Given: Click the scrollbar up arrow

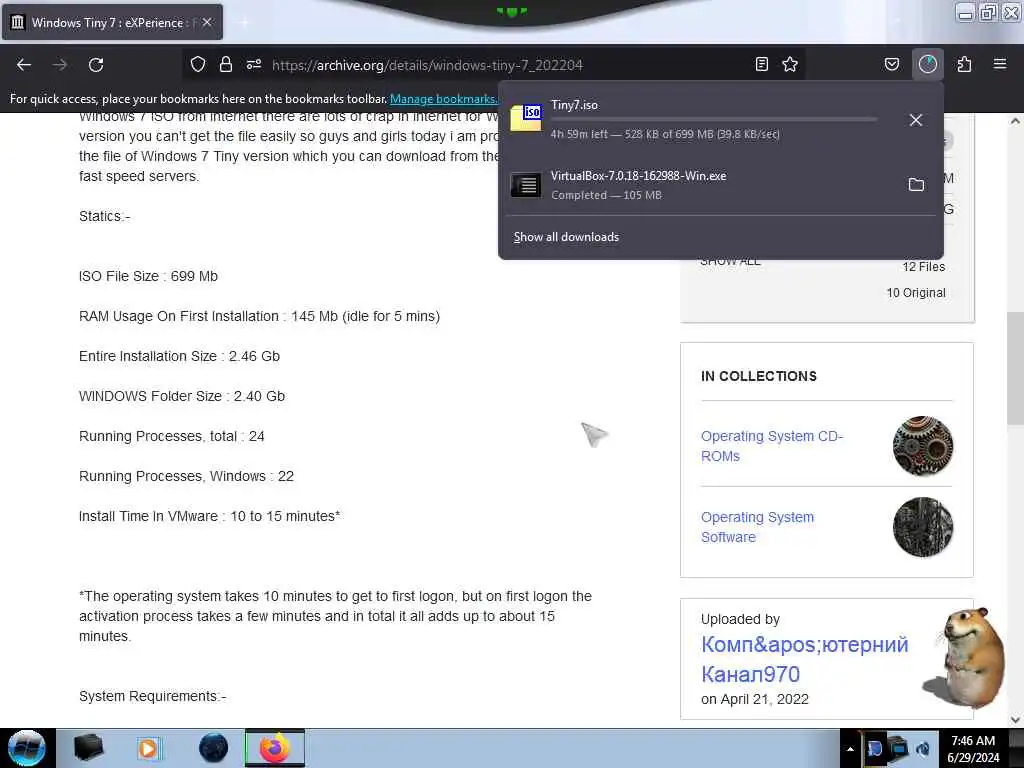Looking at the screenshot, I should point(1015,121).
